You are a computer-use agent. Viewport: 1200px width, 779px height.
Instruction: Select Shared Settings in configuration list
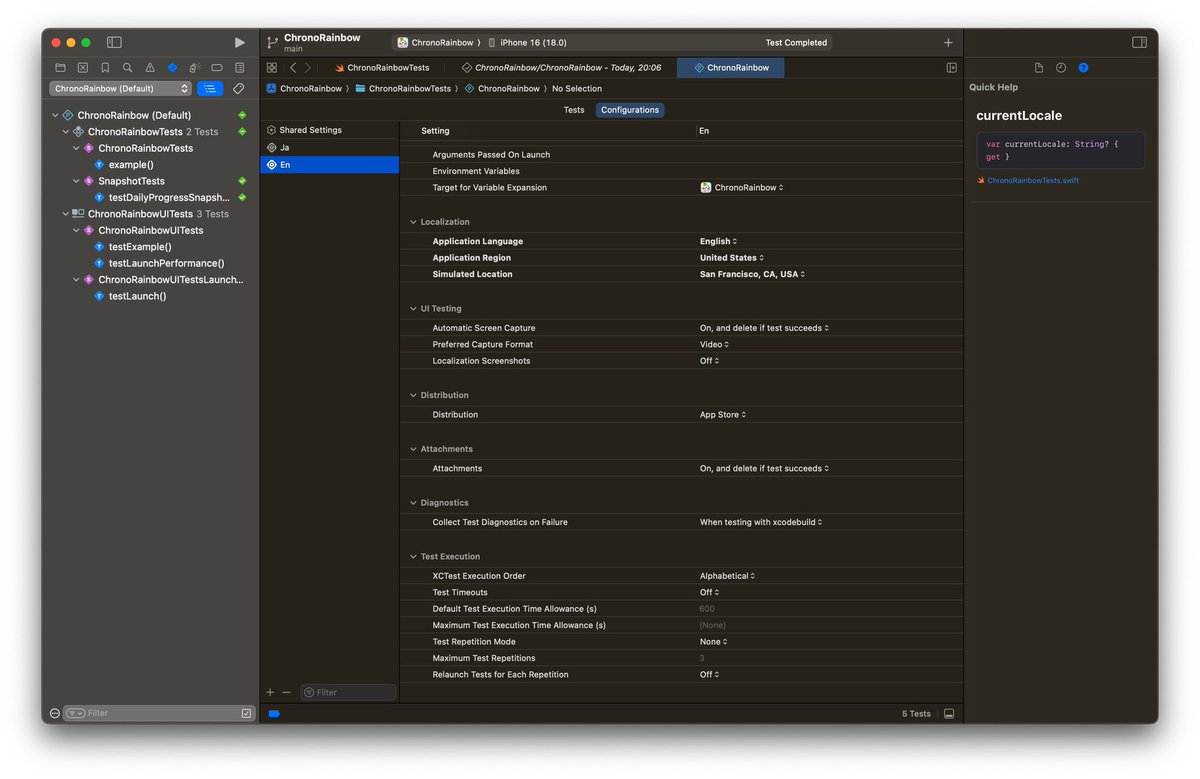point(330,130)
